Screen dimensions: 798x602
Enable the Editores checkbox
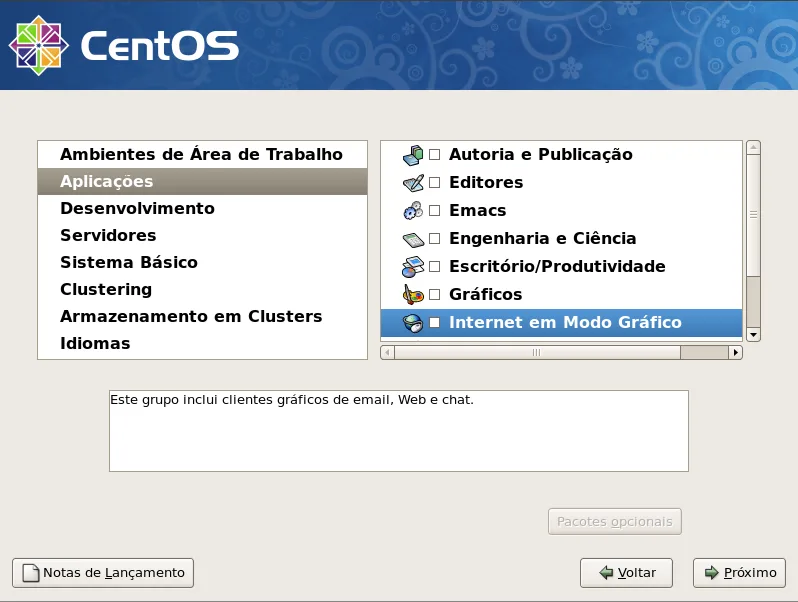(x=435, y=183)
